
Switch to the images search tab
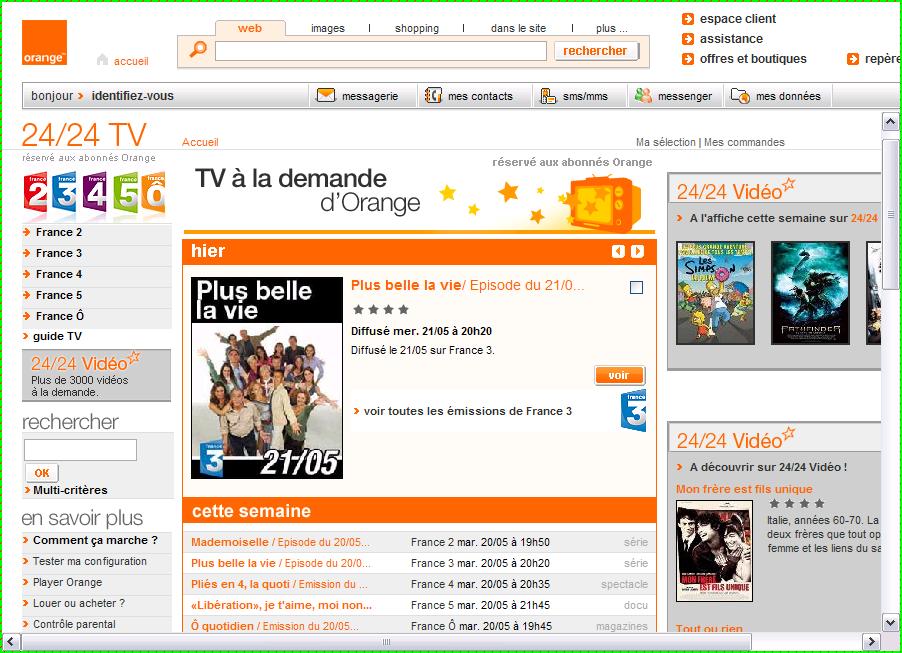point(328,28)
